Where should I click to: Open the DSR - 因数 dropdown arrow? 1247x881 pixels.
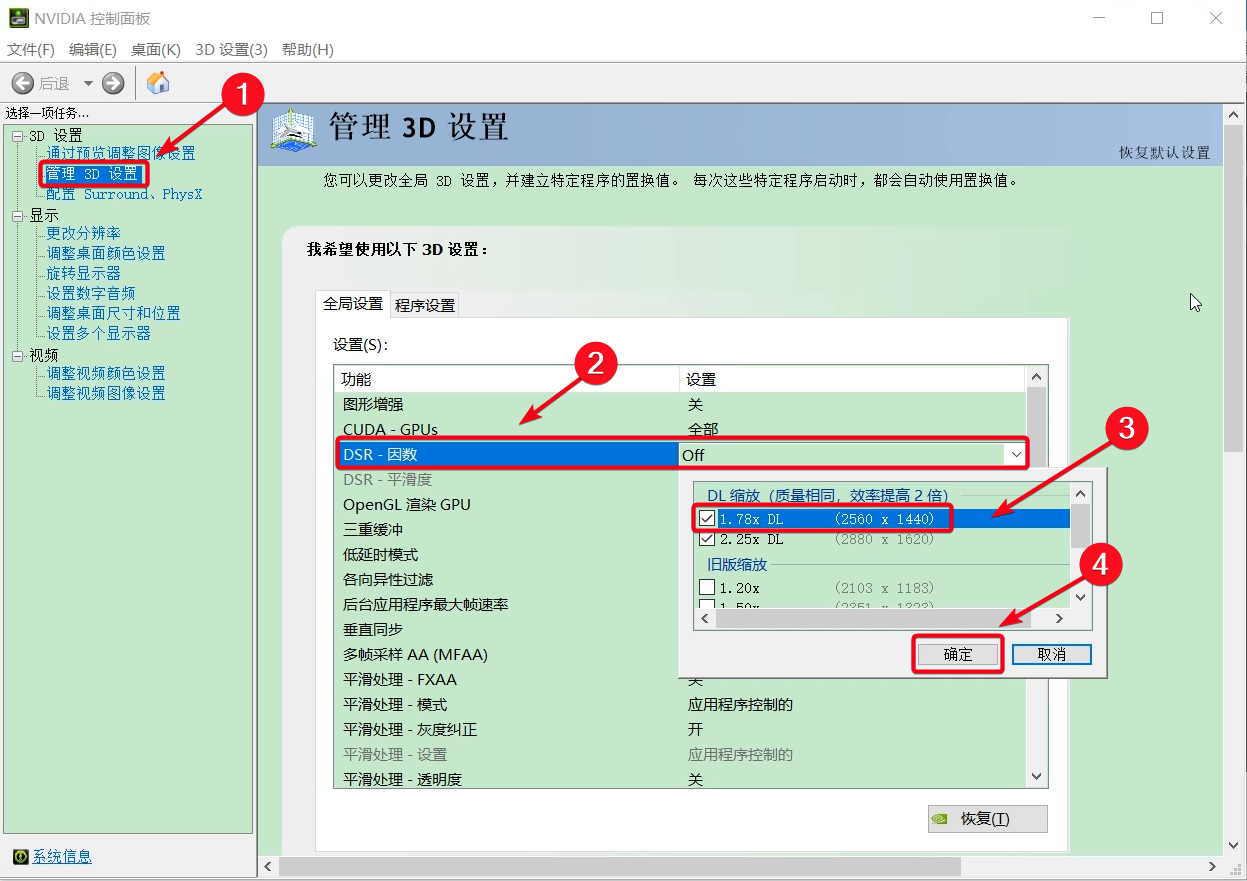(x=1016, y=455)
